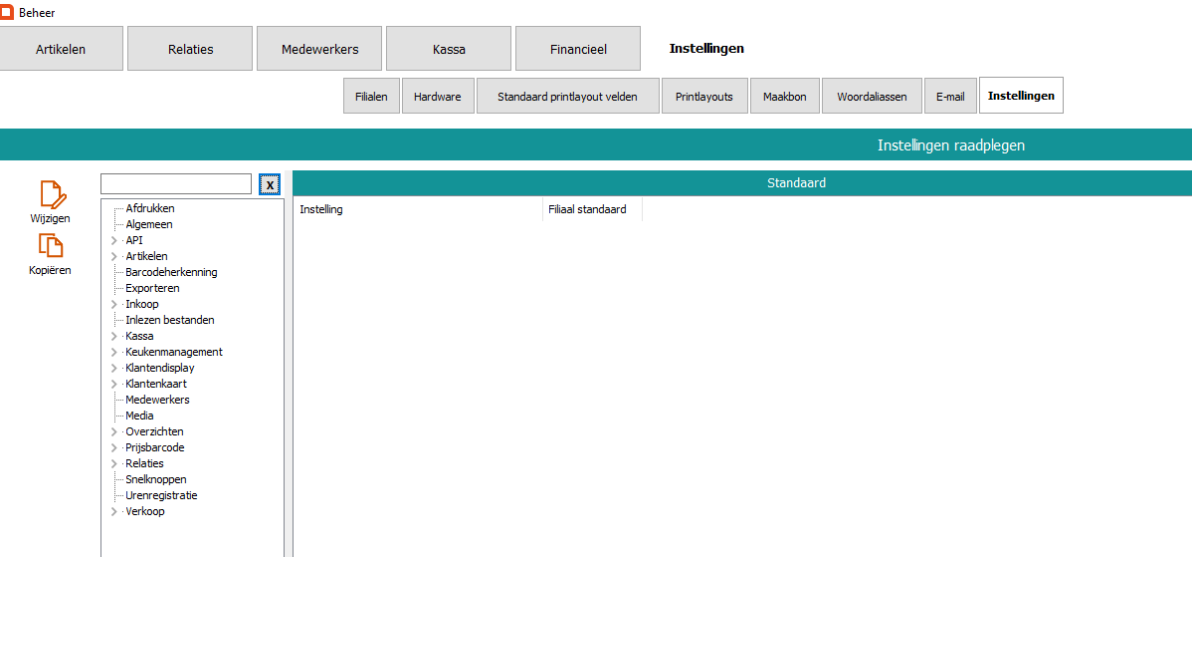Clear search with the X button
This screenshot has width=1192, height=645.
(270, 185)
